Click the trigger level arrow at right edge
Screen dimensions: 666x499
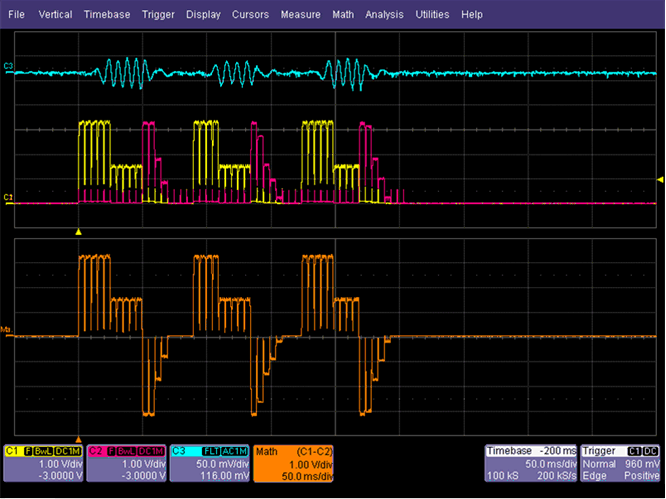tap(659, 180)
